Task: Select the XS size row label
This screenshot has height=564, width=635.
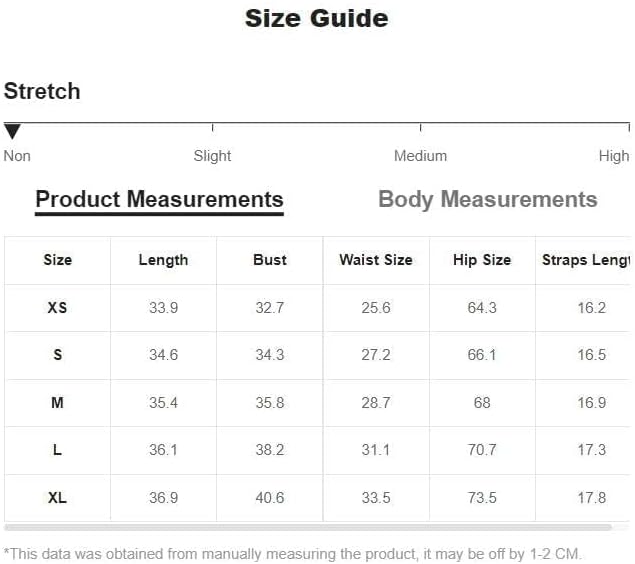Action: pyautogui.click(x=57, y=308)
